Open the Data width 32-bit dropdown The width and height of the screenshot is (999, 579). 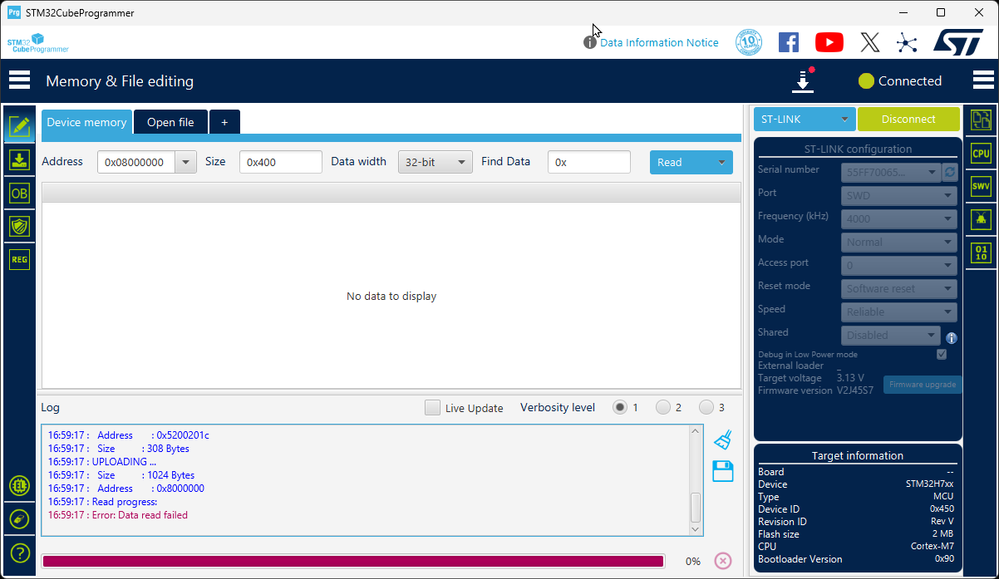coord(435,162)
